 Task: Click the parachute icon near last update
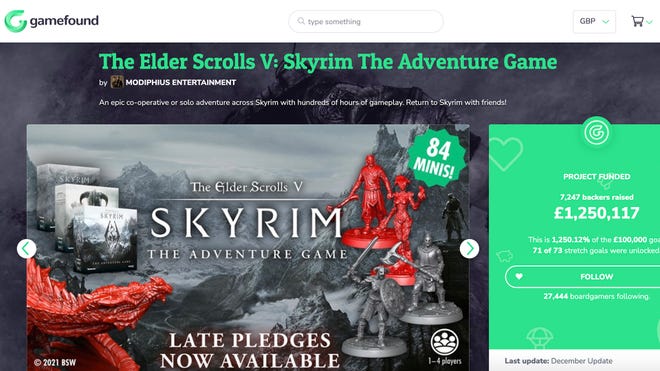[x=539, y=337]
